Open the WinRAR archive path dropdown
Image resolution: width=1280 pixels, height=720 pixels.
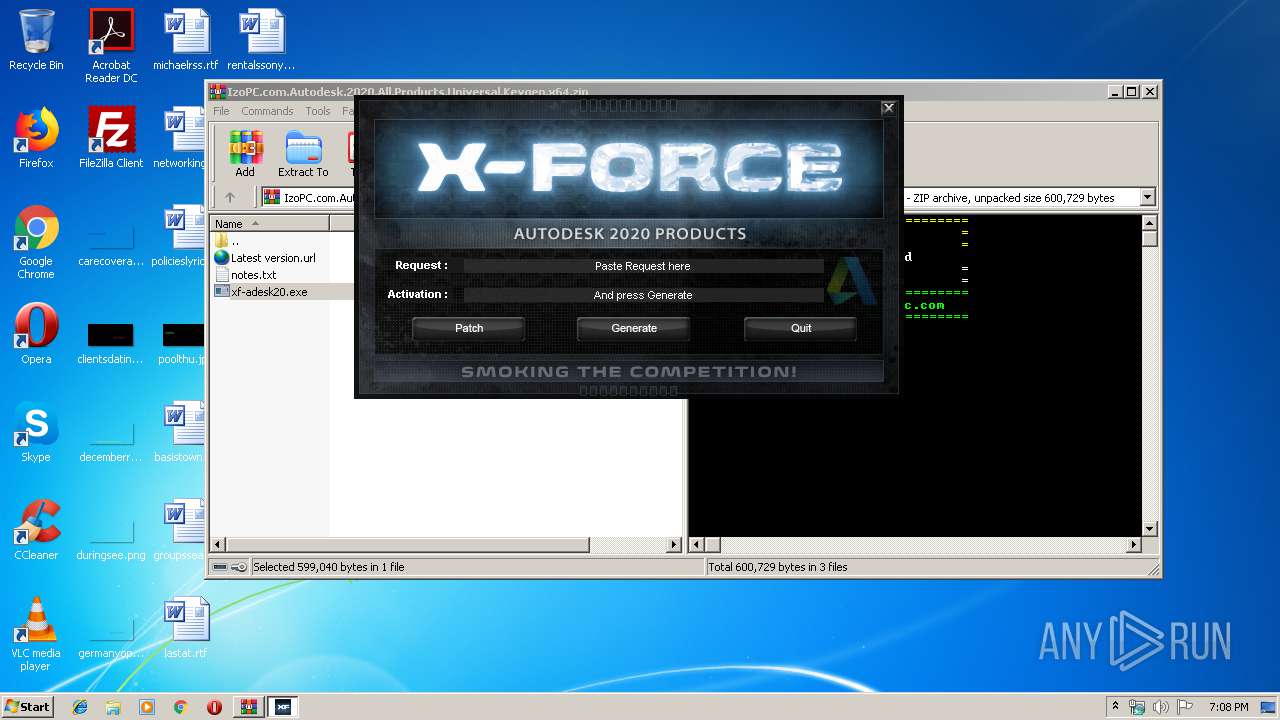(x=1147, y=198)
